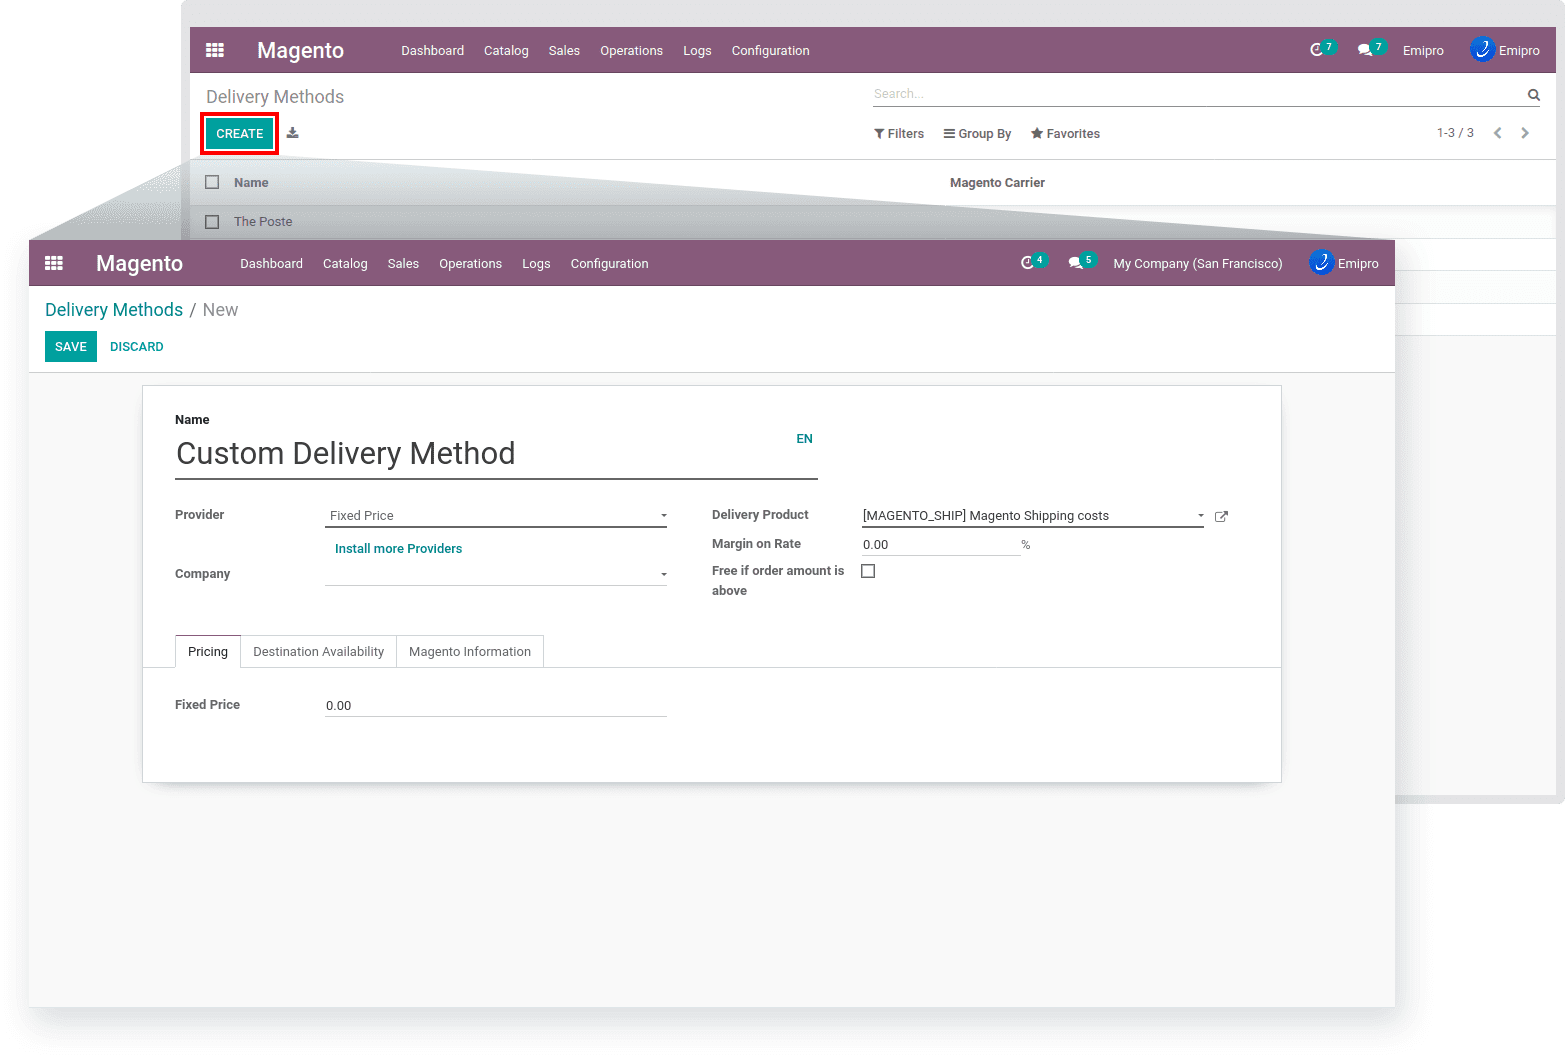Screen dimensions: 1565x1063
Task: Open My Company (San Francisco) switcher
Action: pos(1198,264)
